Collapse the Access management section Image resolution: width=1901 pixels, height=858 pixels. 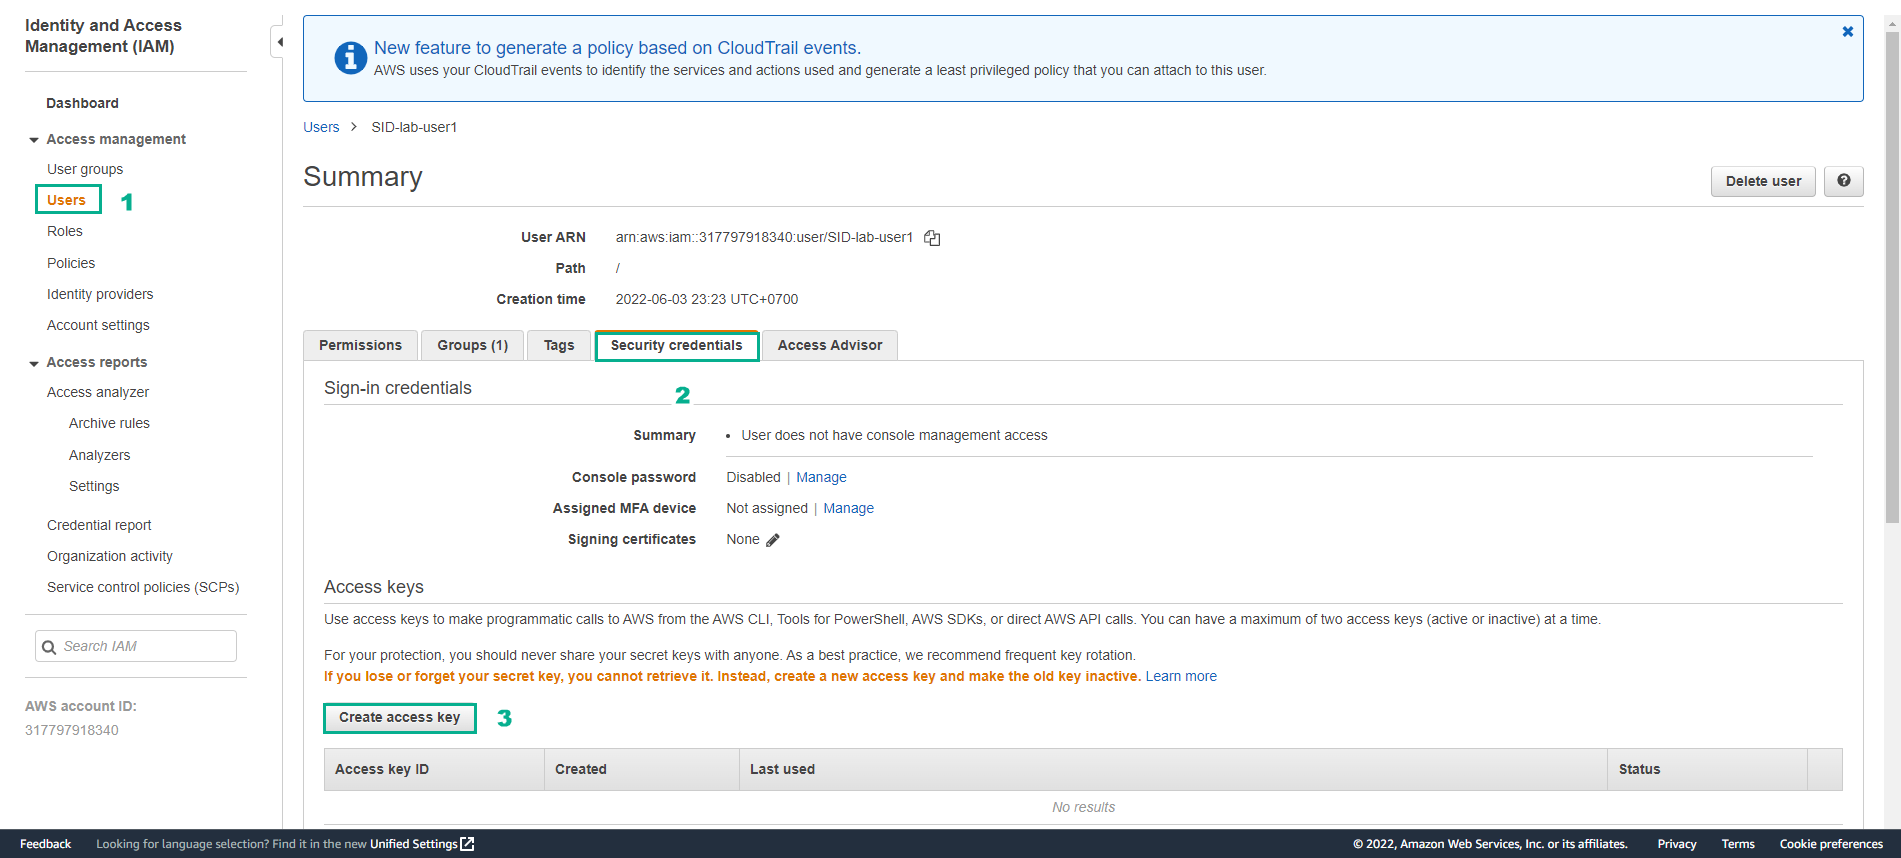pos(34,140)
